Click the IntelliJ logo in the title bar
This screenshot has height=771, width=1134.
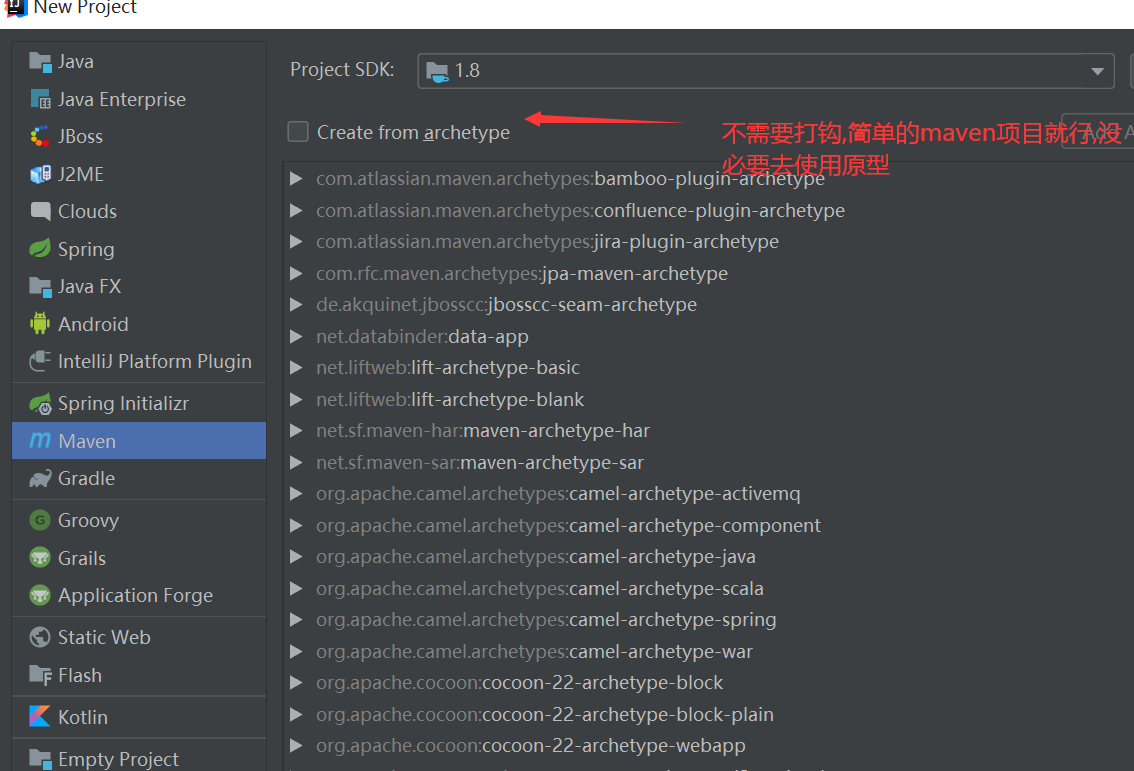click(16, 8)
